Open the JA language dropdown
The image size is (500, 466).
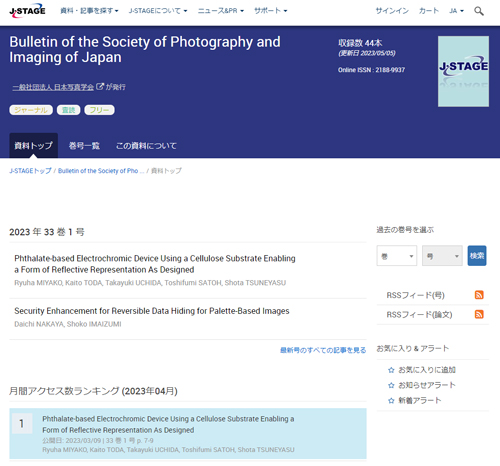[456, 11]
